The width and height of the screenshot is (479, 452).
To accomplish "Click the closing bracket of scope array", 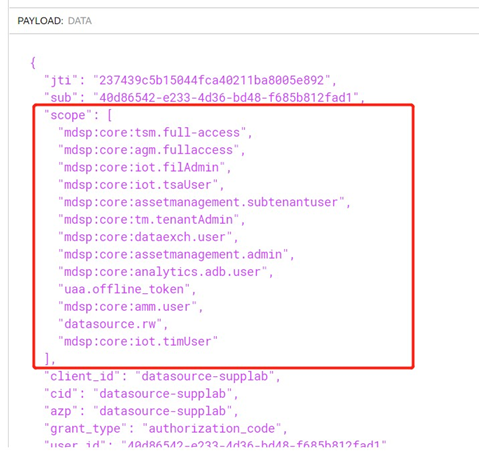I will point(50,359).
